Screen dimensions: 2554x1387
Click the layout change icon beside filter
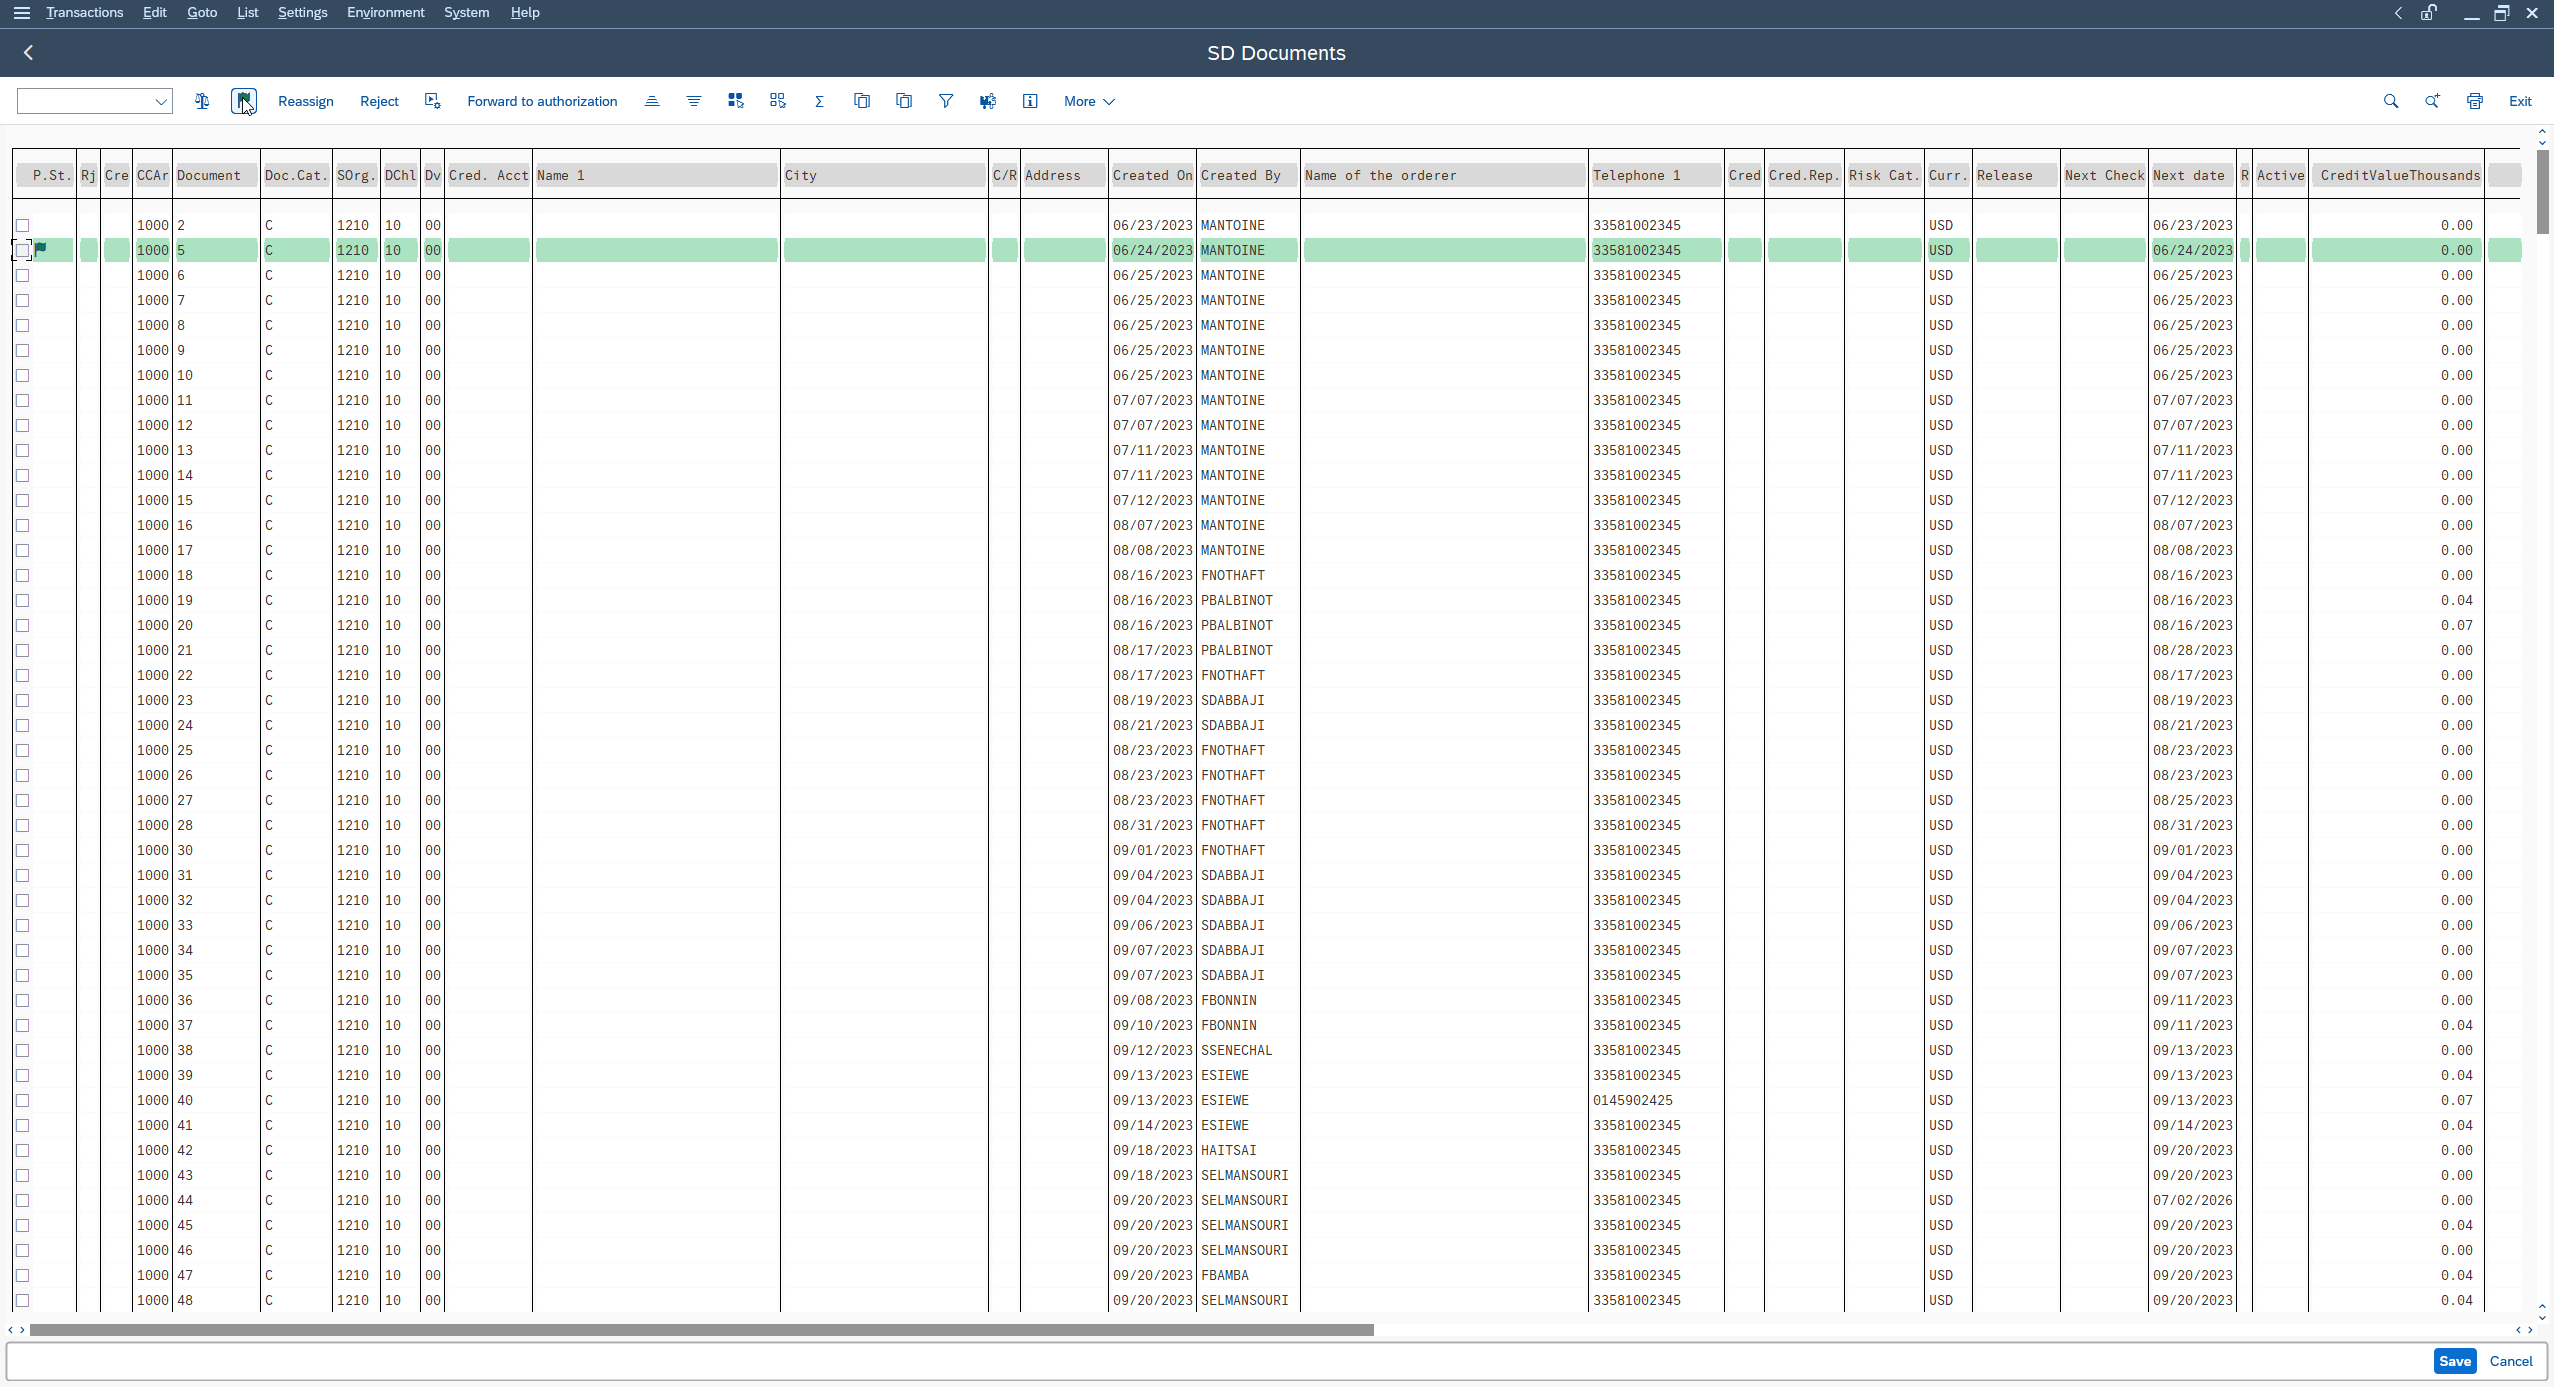(x=988, y=101)
